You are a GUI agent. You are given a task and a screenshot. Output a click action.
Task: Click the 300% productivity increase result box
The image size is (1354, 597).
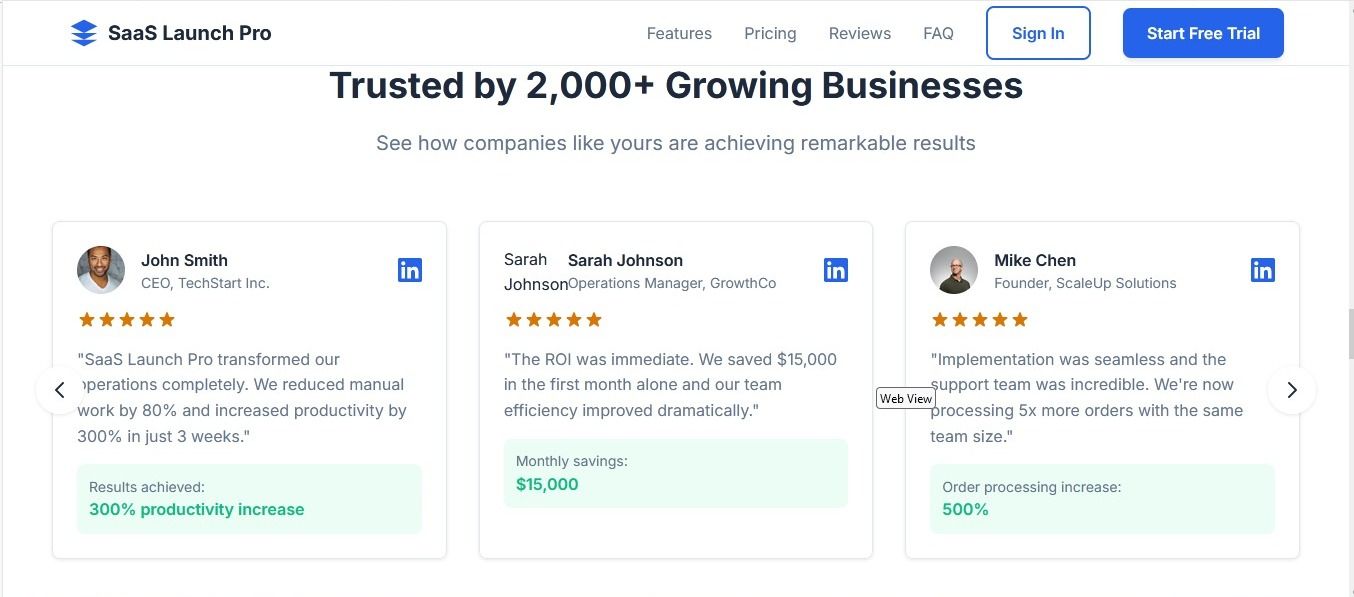click(x=249, y=498)
